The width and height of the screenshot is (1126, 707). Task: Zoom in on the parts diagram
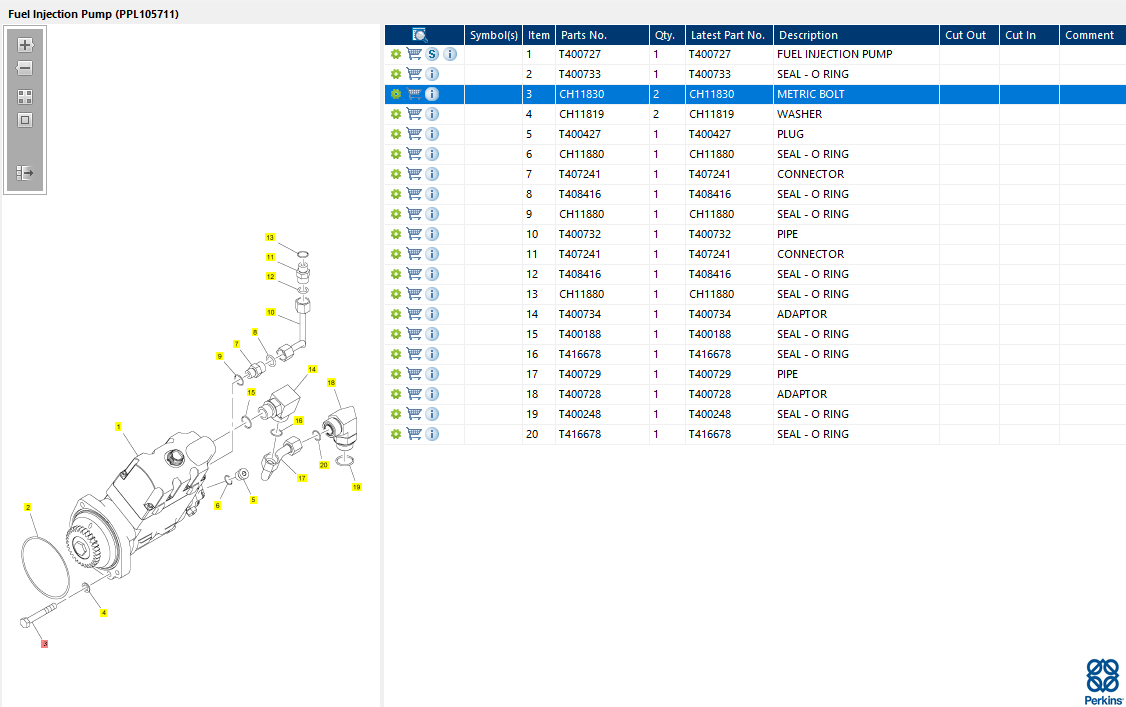coord(25,45)
